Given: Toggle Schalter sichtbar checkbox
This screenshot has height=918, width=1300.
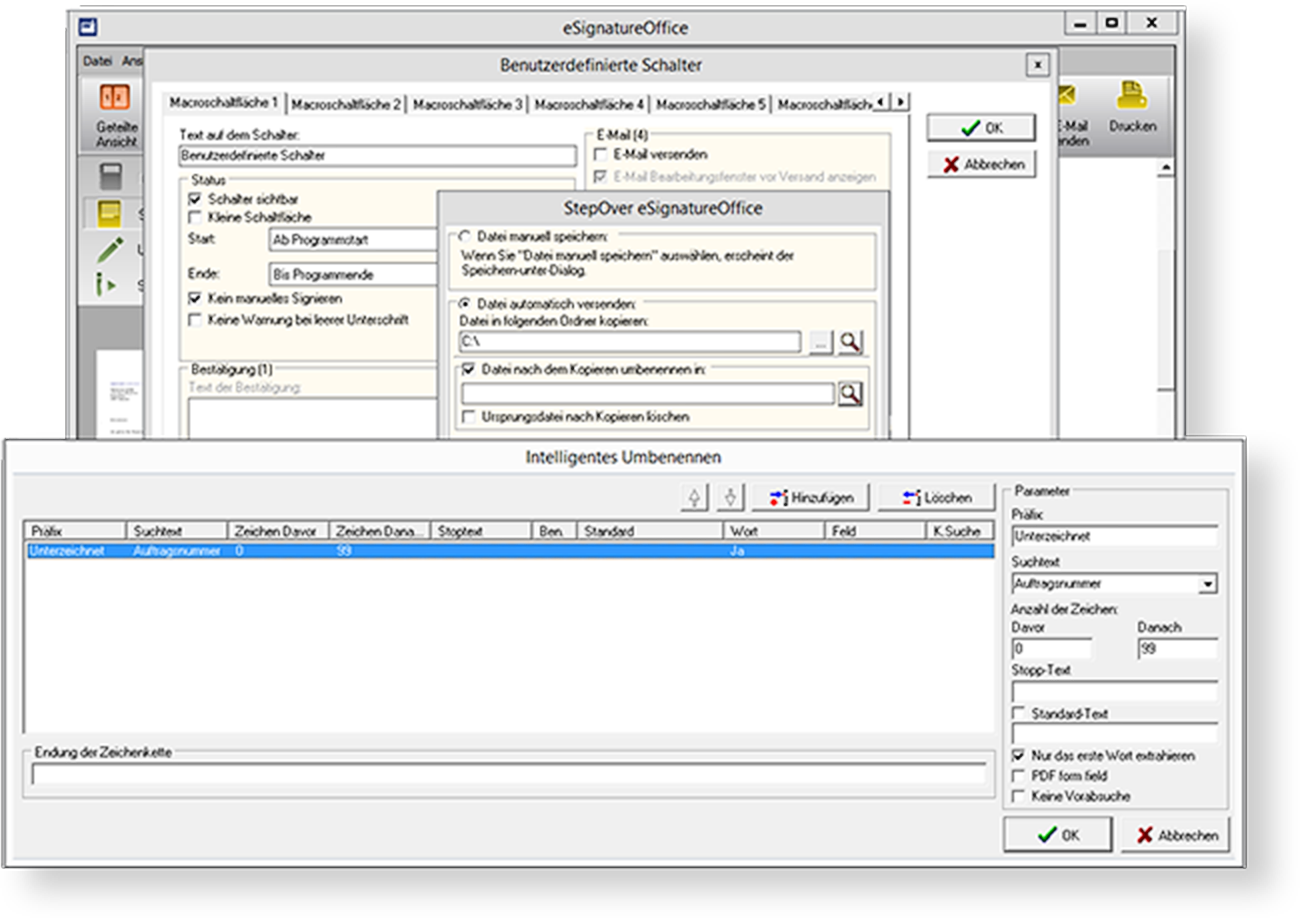Looking at the screenshot, I should click(x=195, y=199).
